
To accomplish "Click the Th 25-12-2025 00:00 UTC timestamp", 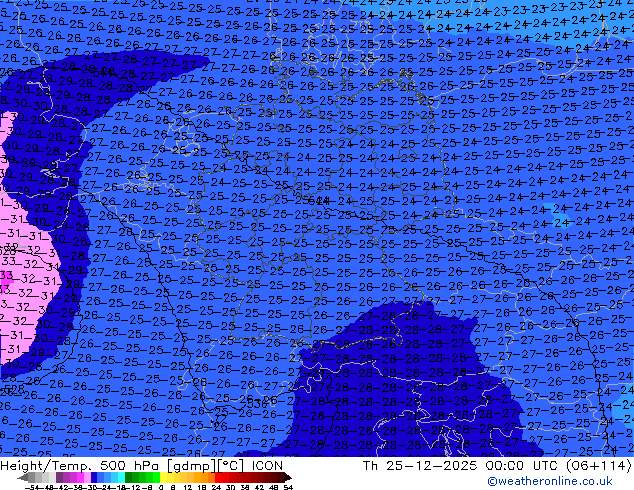I will coord(497,465).
